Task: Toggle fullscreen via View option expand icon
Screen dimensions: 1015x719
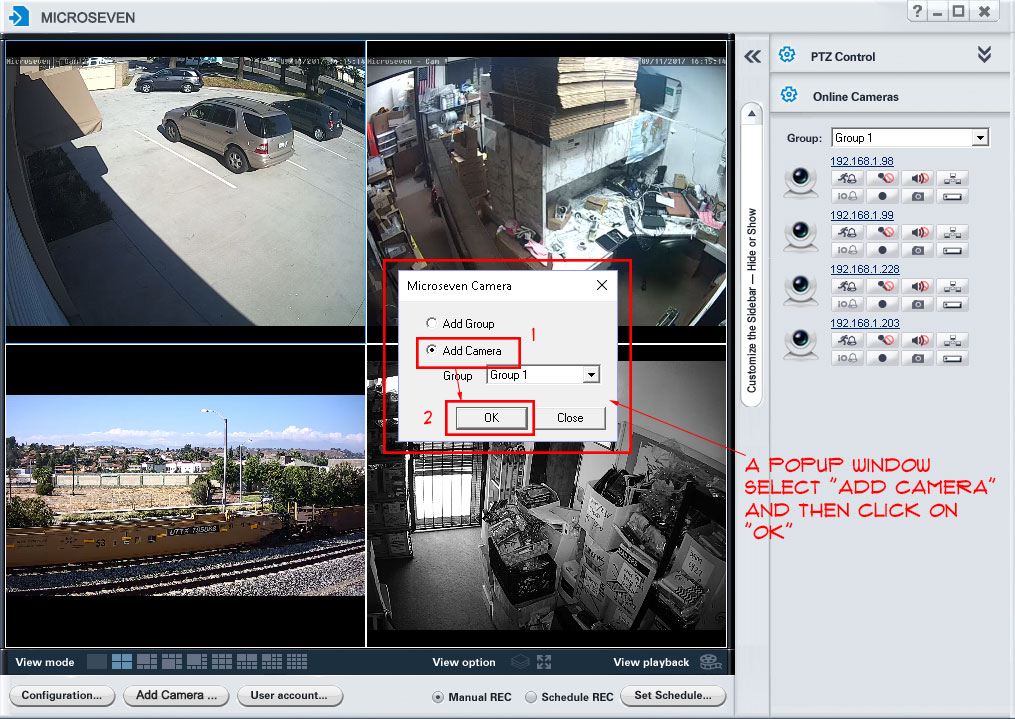Action: click(x=544, y=661)
